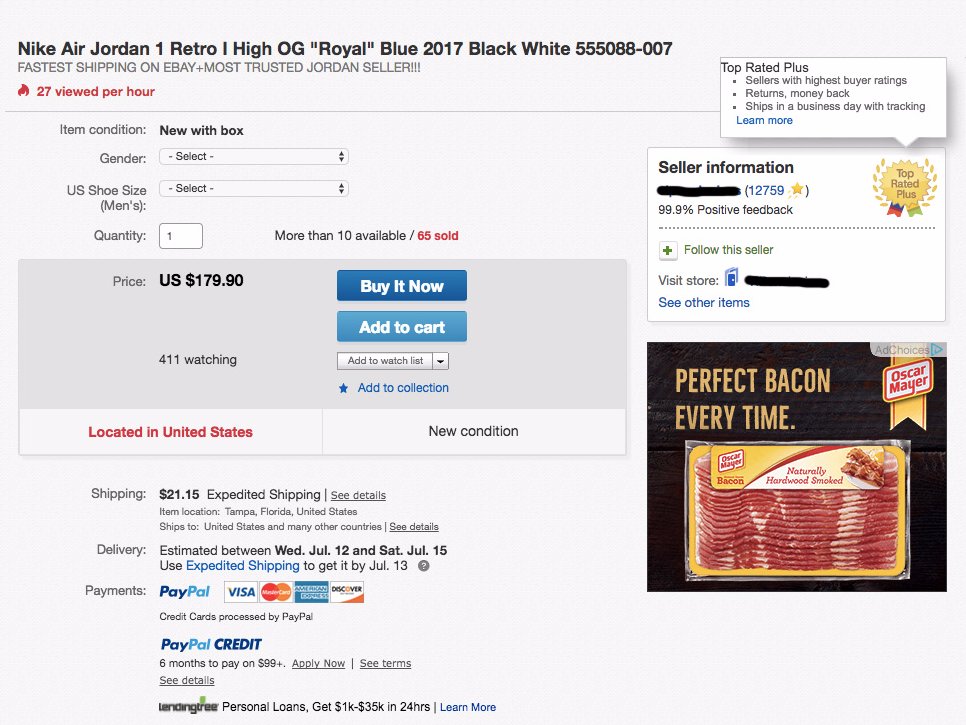Open the Gender select dropdown

[254, 157]
